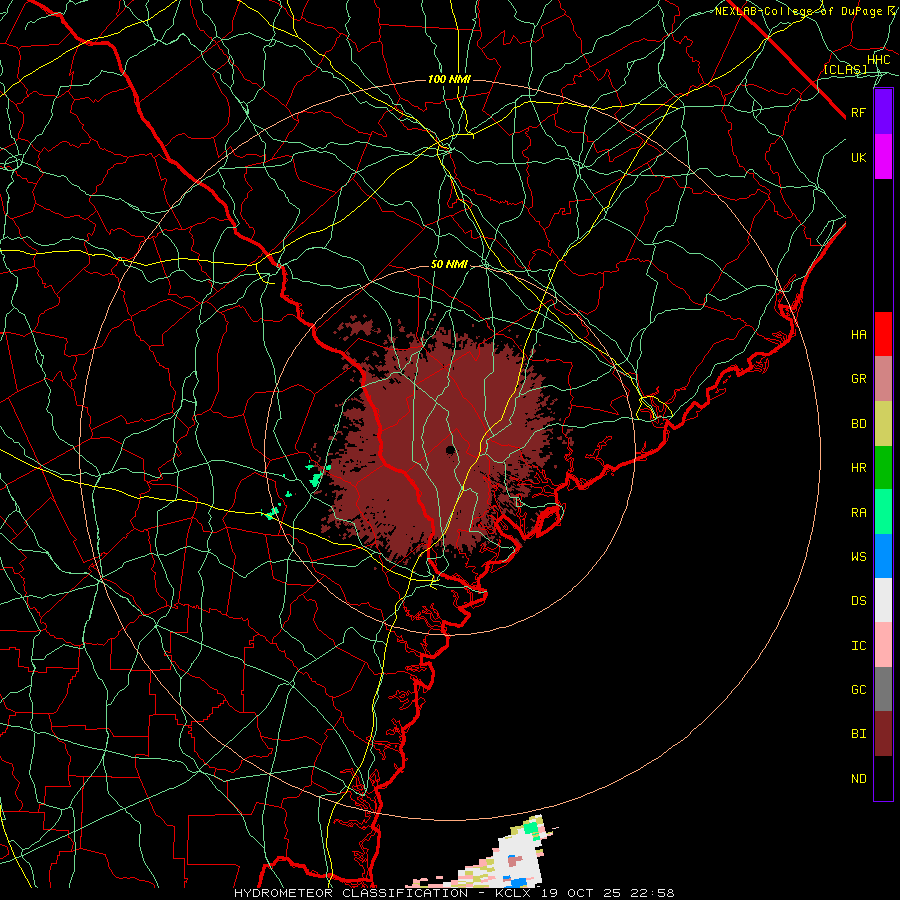The image size is (900, 900).
Task: Click the ND black legend swatch
Action: (883, 778)
